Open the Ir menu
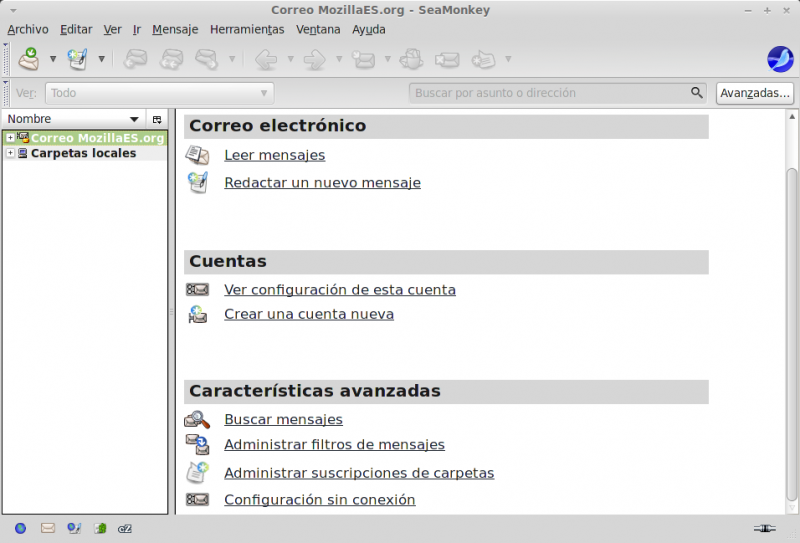800x543 pixels. click(137, 30)
